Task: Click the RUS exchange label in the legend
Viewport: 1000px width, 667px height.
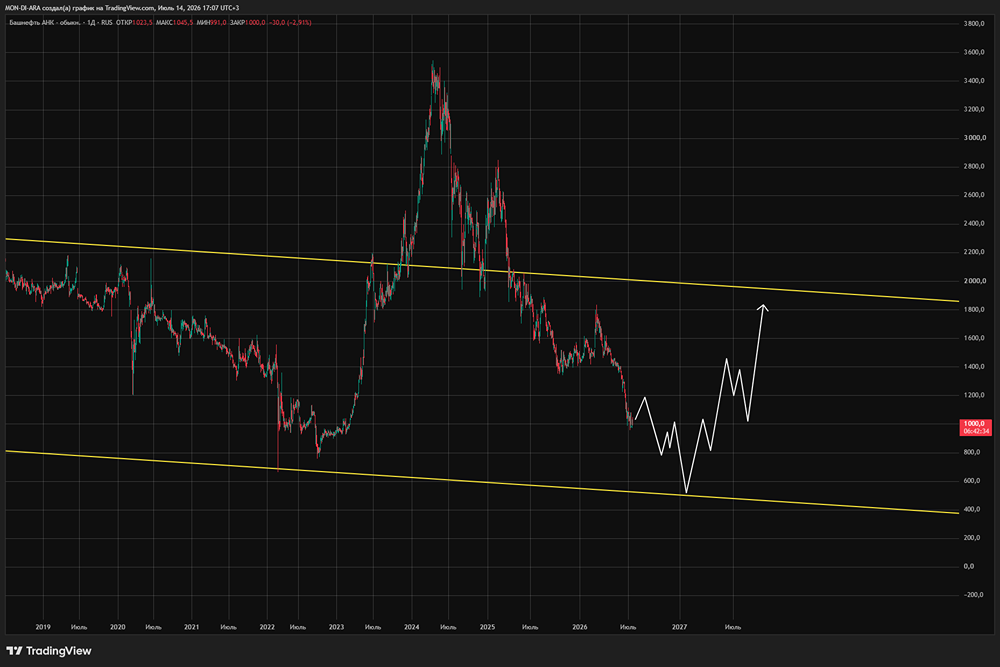Action: pos(107,22)
